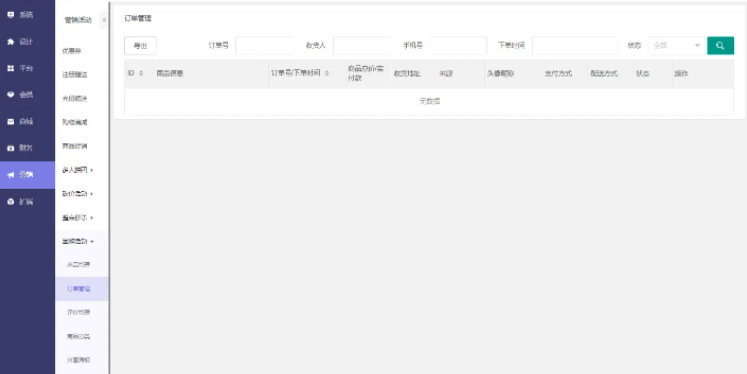Select 订单管理 in the submenu
The image size is (747, 374).
[x=82, y=289]
